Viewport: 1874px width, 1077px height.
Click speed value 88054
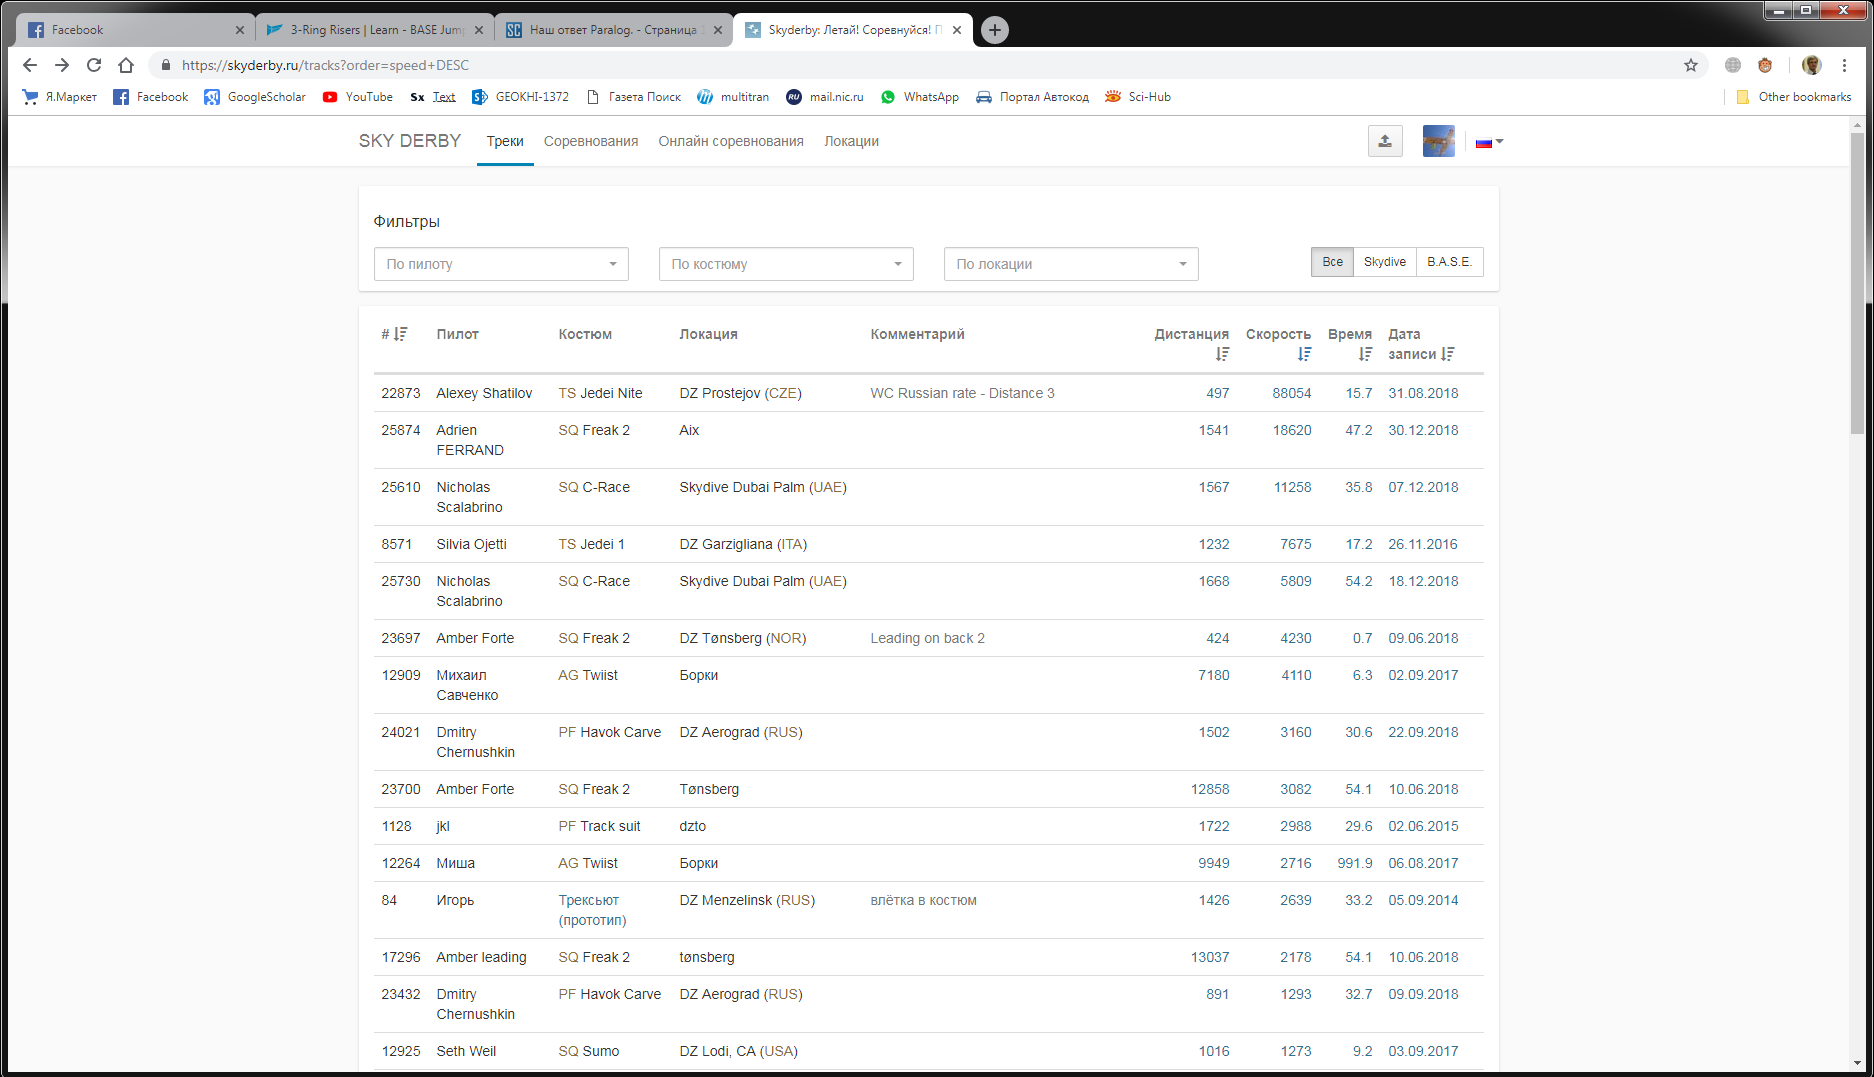(x=1291, y=393)
